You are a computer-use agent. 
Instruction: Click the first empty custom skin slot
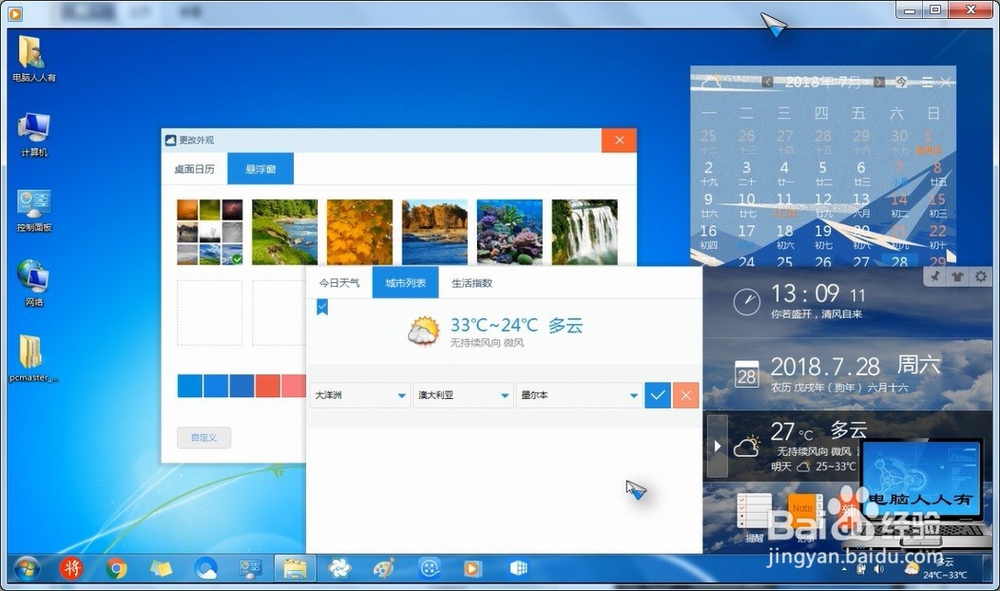coord(210,312)
